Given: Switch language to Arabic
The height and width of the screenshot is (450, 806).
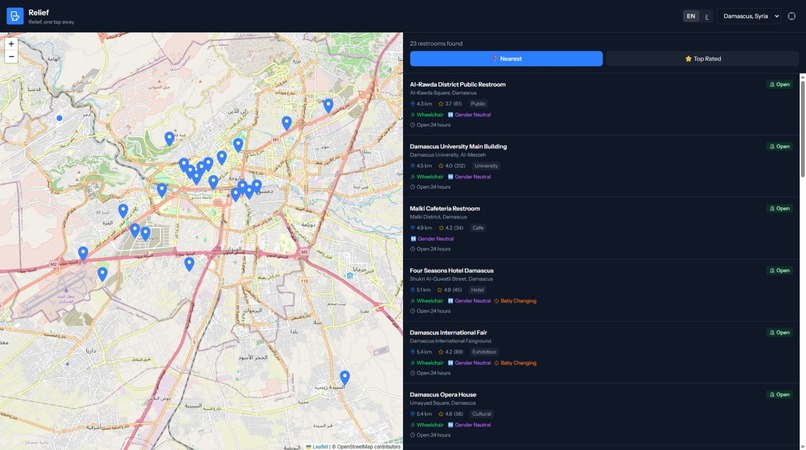Looking at the screenshot, I should pos(706,16).
